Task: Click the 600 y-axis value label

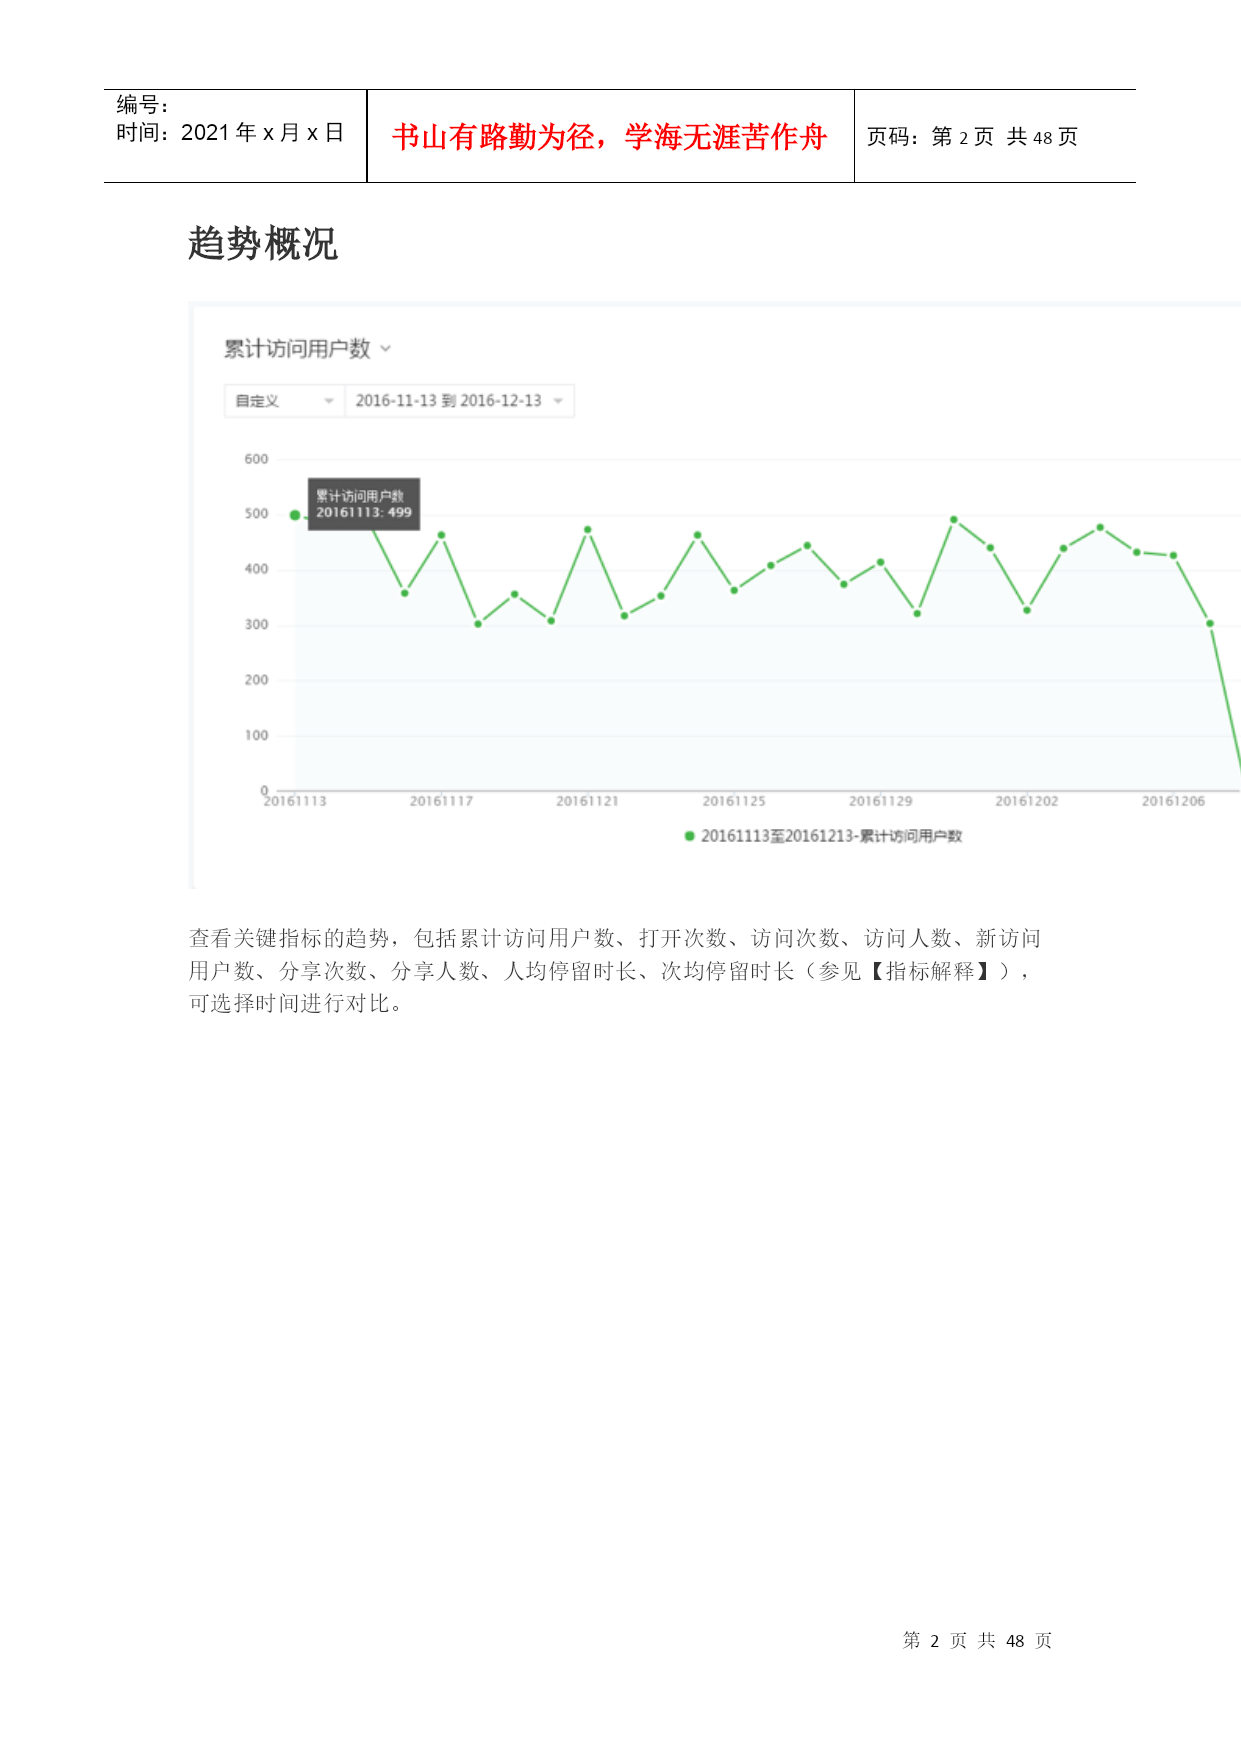Action: point(256,459)
